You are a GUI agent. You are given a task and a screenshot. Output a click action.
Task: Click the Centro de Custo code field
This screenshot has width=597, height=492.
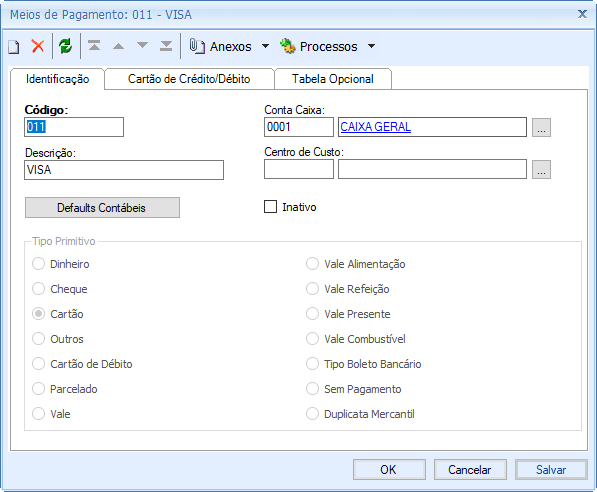click(x=299, y=169)
